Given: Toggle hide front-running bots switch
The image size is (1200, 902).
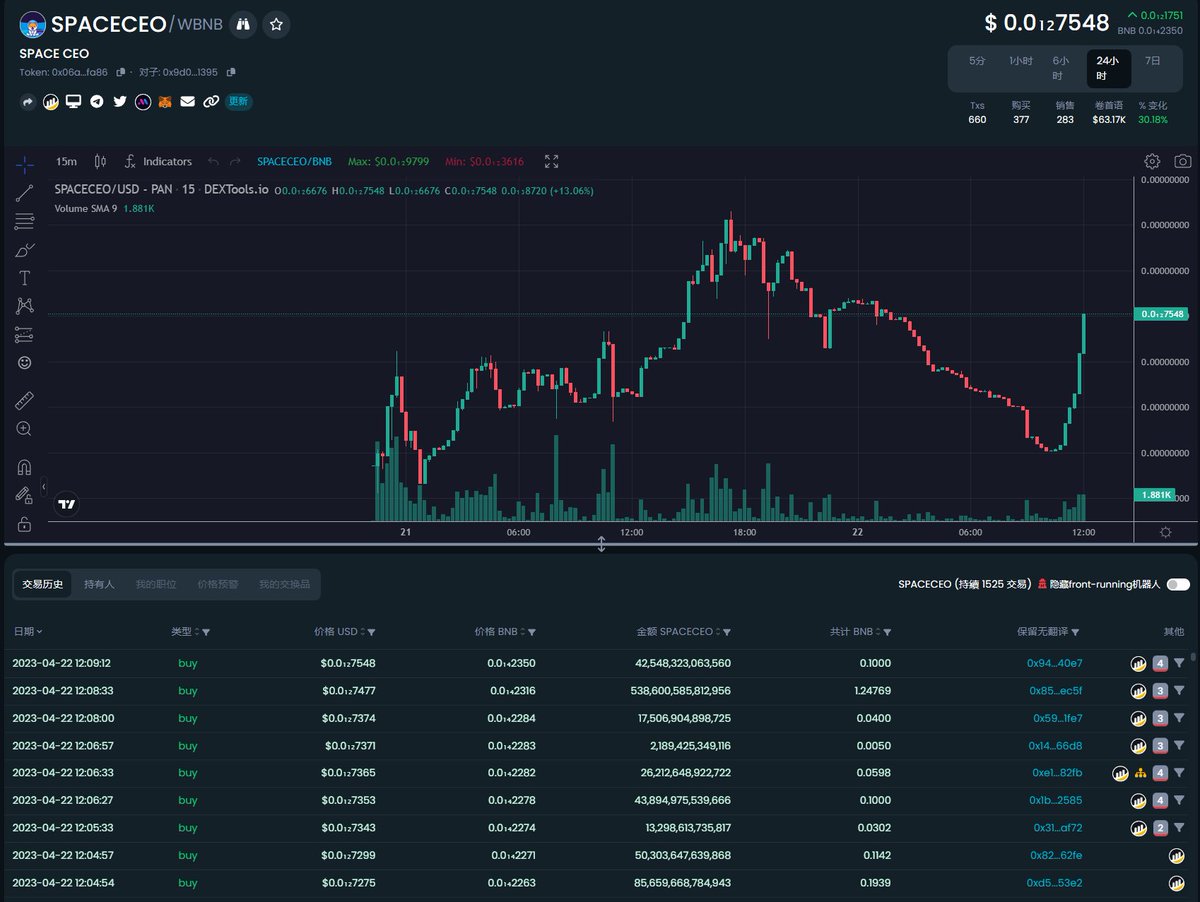Looking at the screenshot, I should pos(1177,584).
